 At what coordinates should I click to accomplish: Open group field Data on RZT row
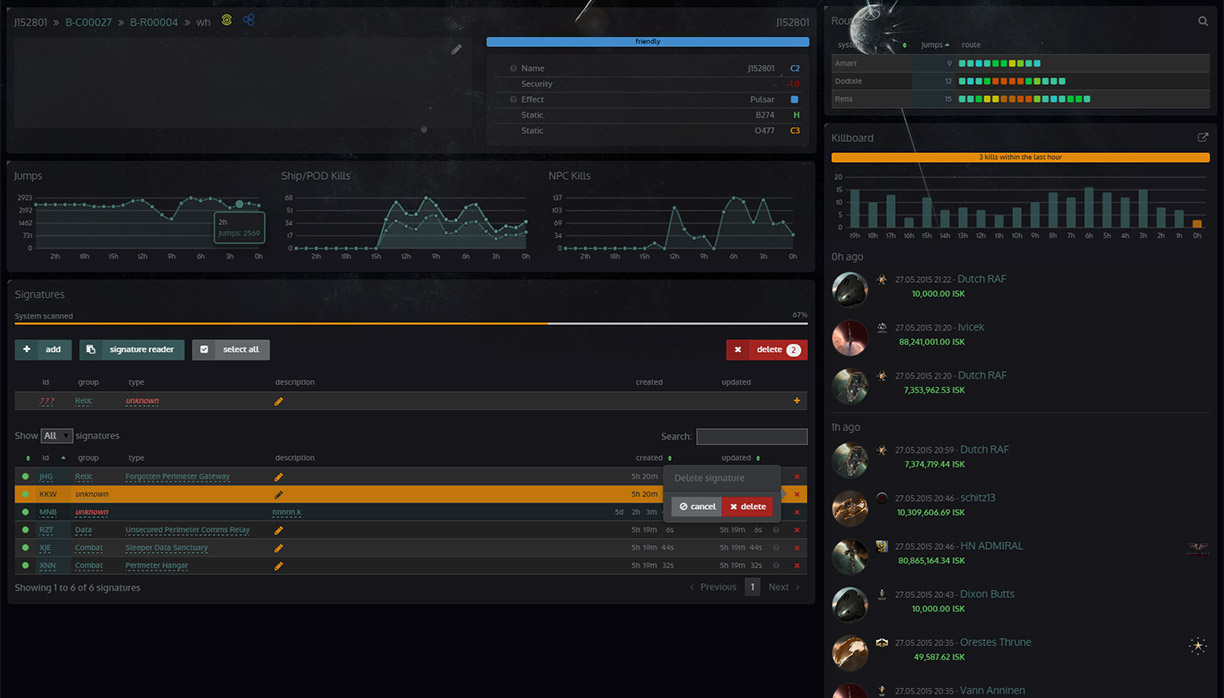click(83, 530)
